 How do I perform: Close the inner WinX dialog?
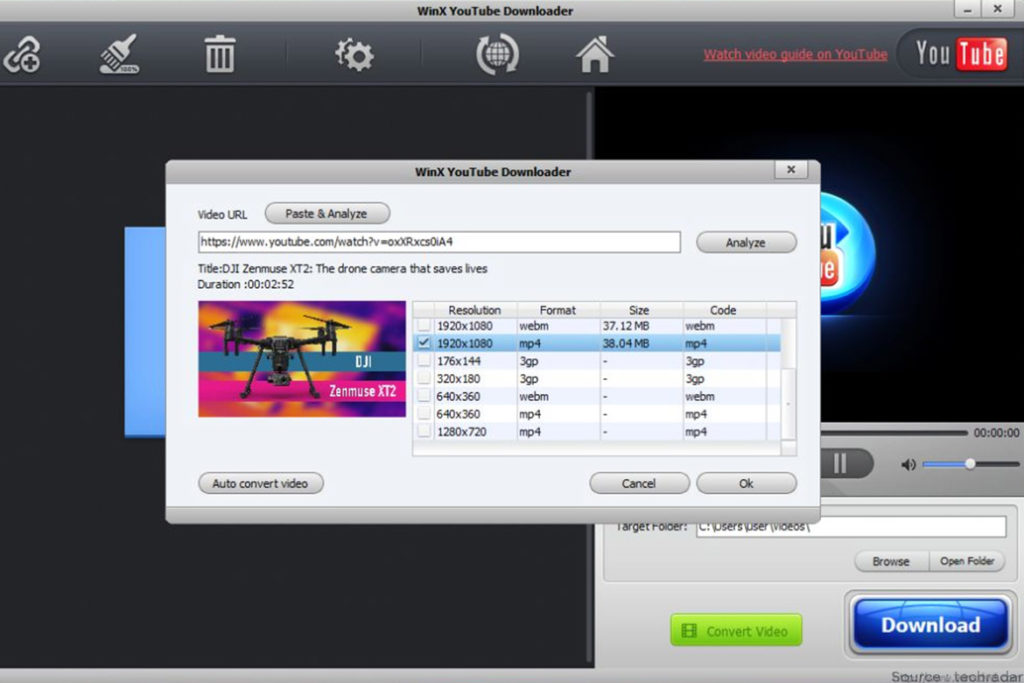pos(791,170)
